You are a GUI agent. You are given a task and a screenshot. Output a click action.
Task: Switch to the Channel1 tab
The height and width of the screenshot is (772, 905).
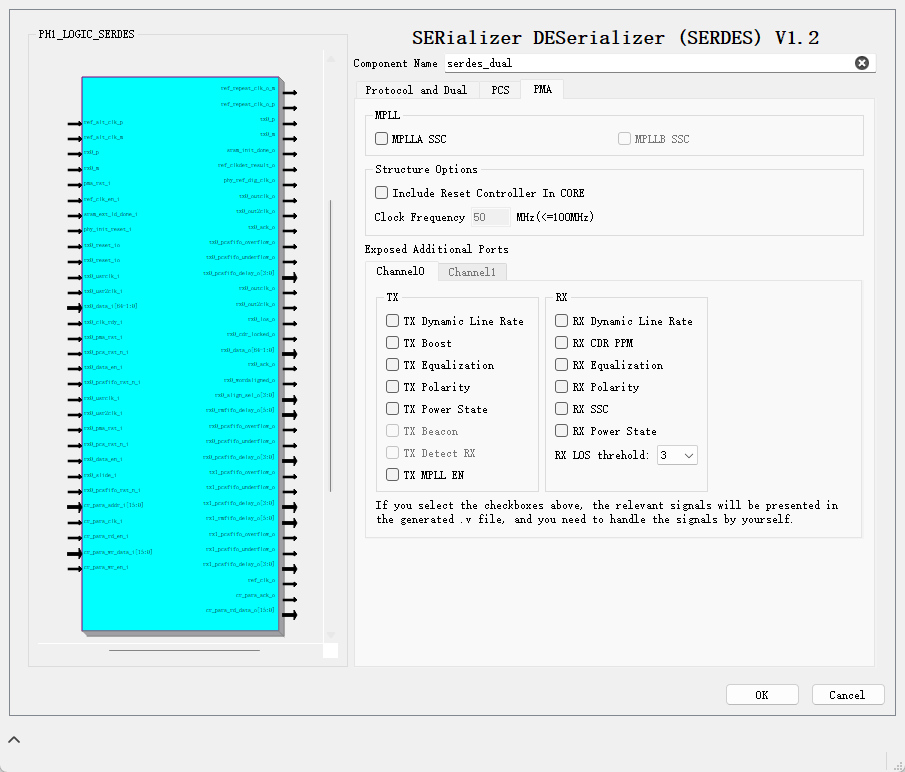click(x=472, y=272)
